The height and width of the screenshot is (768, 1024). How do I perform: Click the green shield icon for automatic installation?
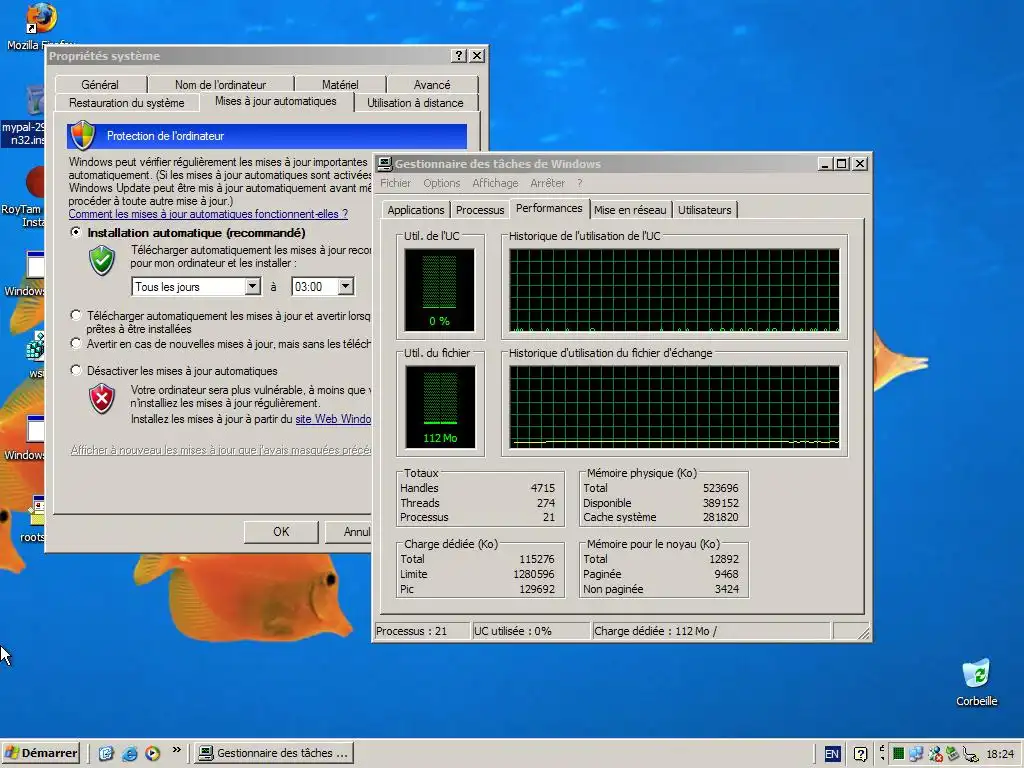click(102, 260)
